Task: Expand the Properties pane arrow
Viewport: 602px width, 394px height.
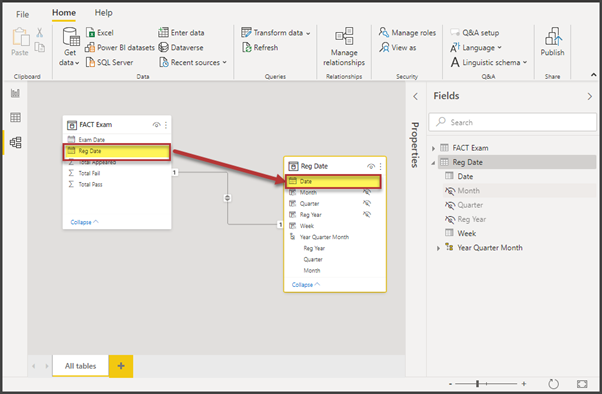Action: coord(415,96)
